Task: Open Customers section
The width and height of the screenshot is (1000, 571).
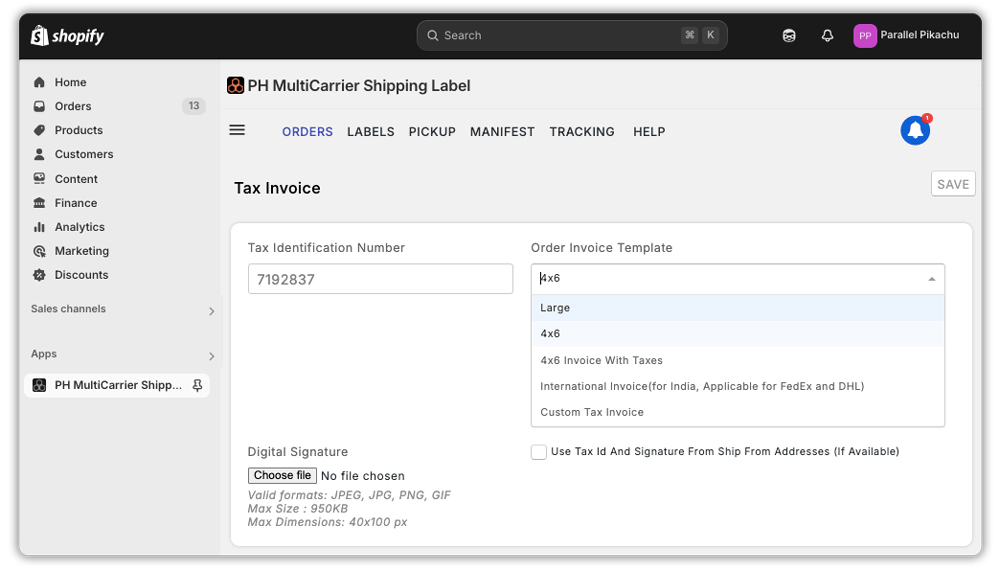Action: tap(84, 154)
